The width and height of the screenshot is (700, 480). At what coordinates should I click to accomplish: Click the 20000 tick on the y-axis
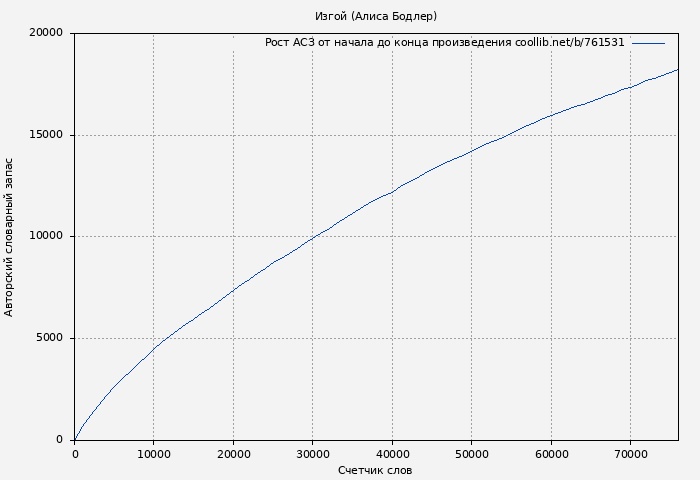point(47,33)
